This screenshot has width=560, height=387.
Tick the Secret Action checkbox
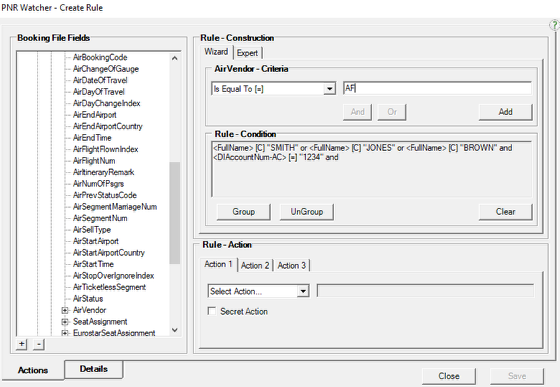pos(212,311)
